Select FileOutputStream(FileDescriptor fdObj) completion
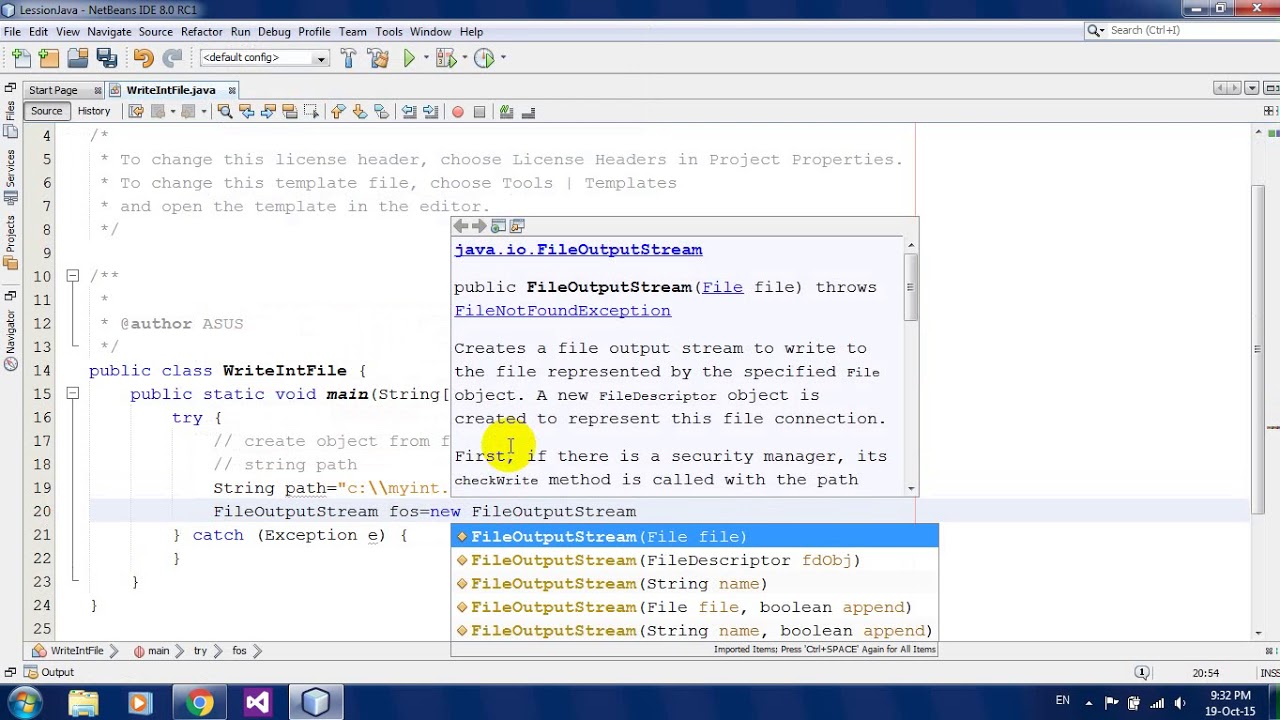 coord(694,560)
